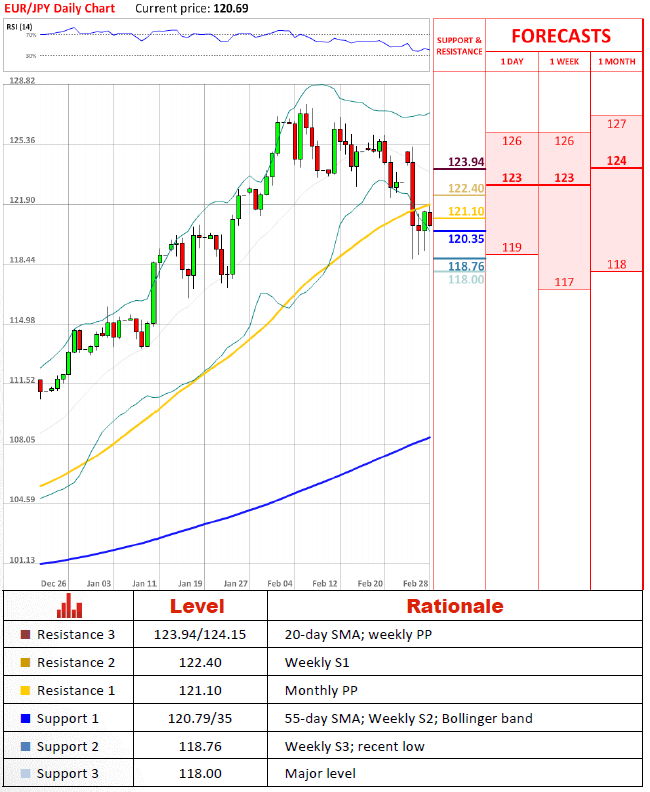Click the 'Level' table column header

(197, 606)
